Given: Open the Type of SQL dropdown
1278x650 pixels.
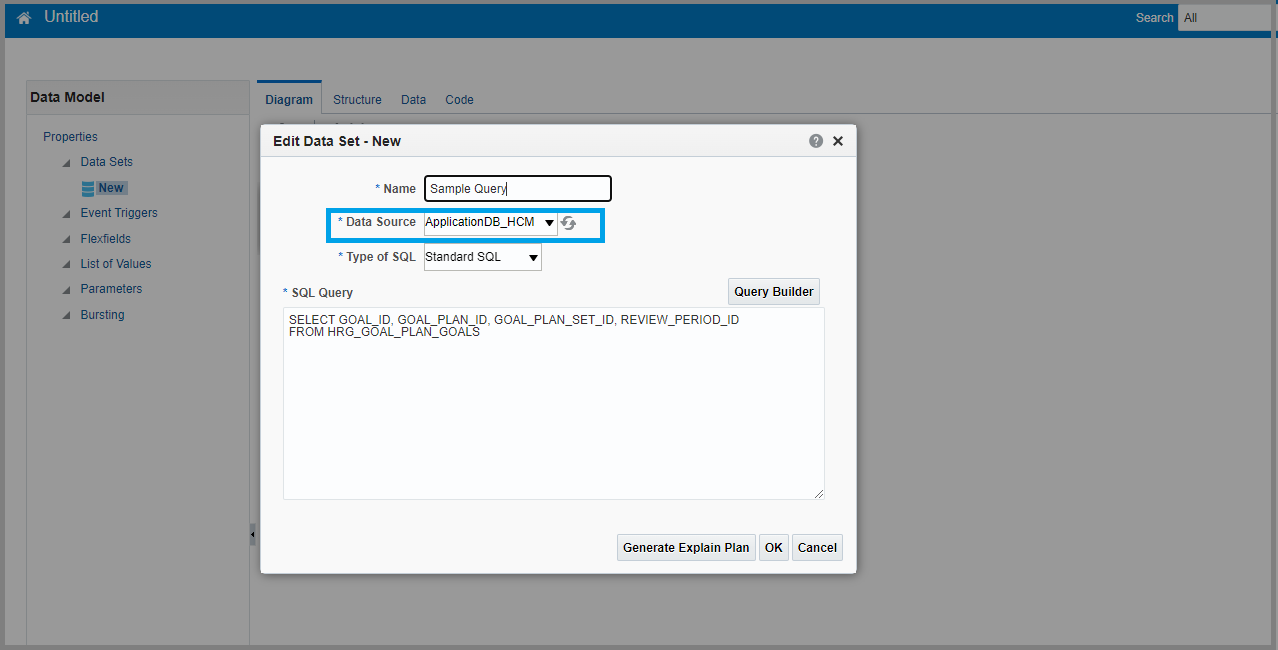Looking at the screenshot, I should [x=533, y=256].
